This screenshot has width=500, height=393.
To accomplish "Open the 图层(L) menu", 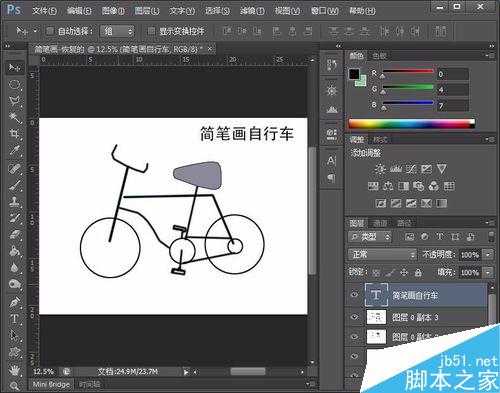I will pos(147,11).
